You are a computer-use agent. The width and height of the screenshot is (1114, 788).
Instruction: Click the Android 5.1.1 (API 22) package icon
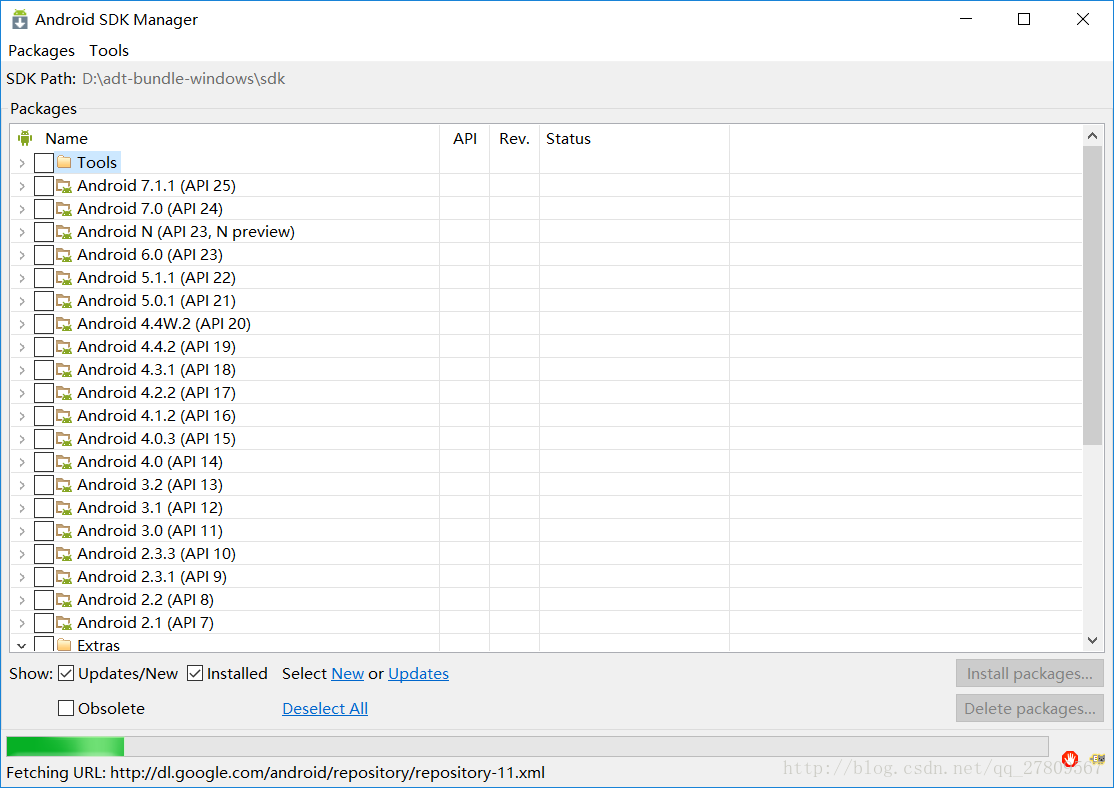coord(64,278)
